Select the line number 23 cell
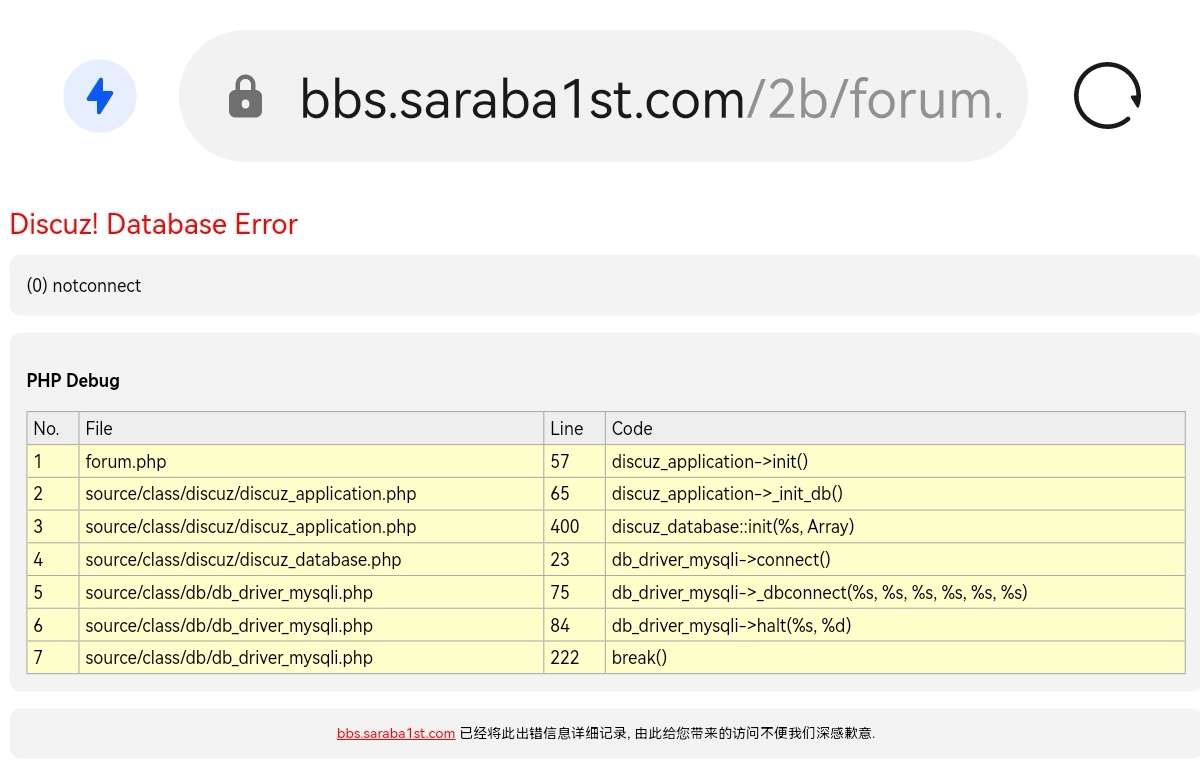The width and height of the screenshot is (1200, 776). (x=574, y=560)
